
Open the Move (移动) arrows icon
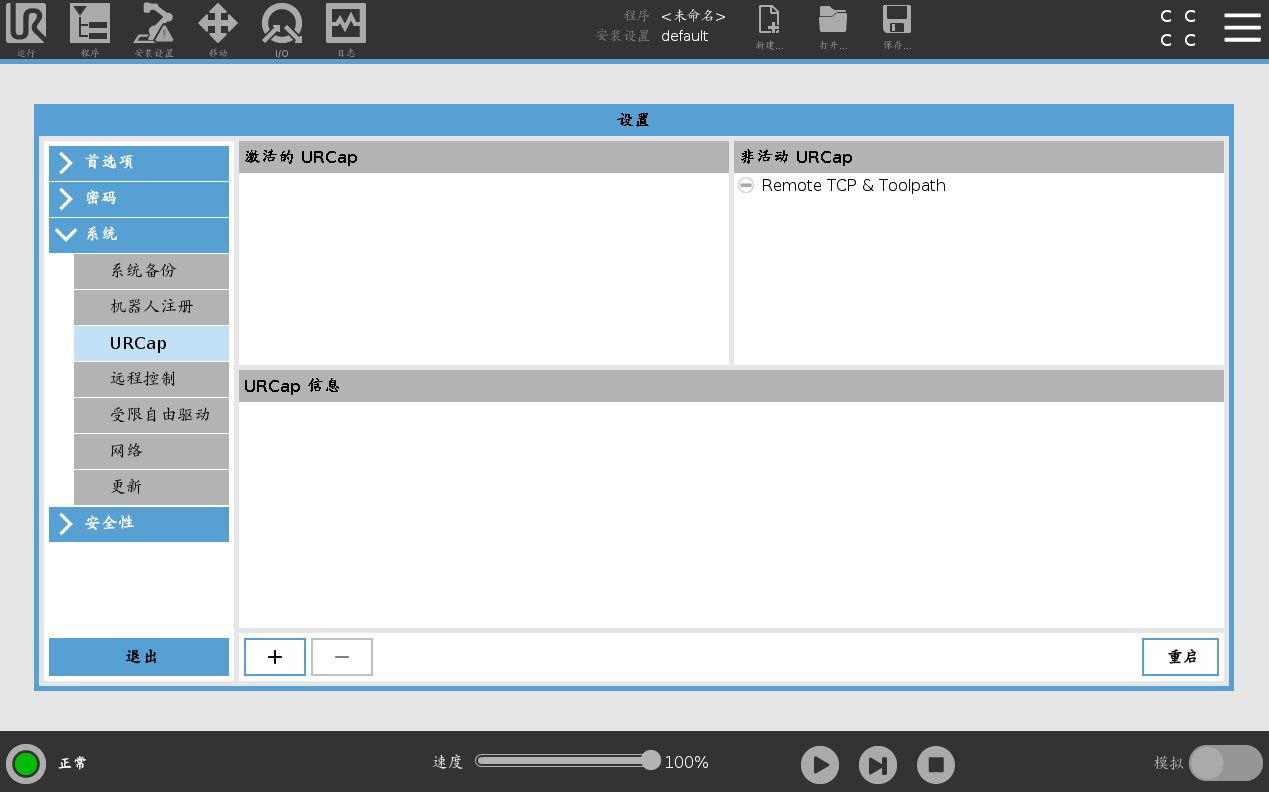218,29
